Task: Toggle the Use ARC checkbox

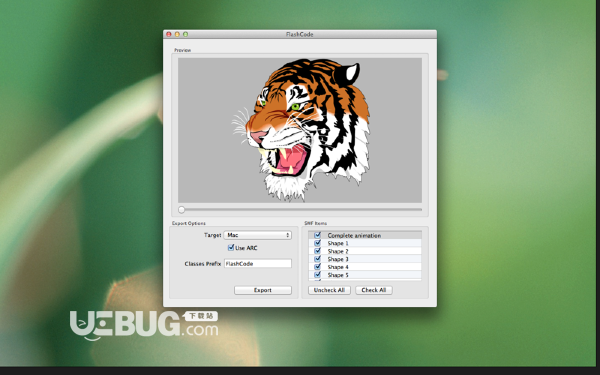Action: click(x=231, y=248)
